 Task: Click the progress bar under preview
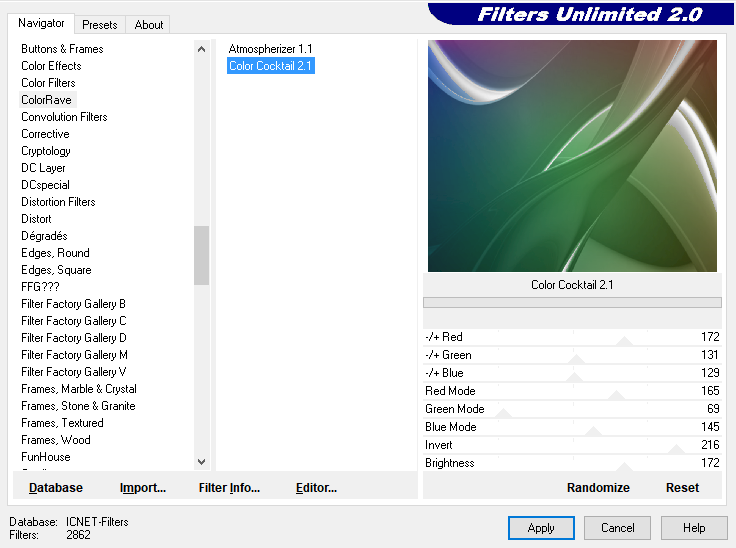pos(572,303)
